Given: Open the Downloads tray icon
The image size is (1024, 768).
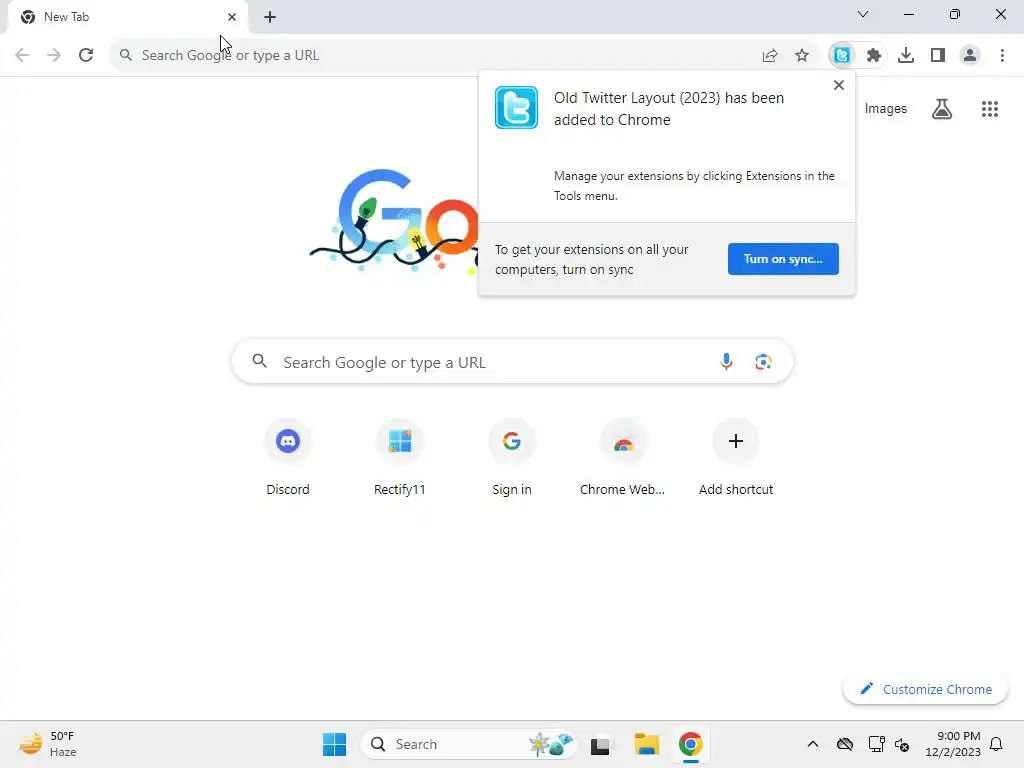Looking at the screenshot, I should (x=906, y=56).
